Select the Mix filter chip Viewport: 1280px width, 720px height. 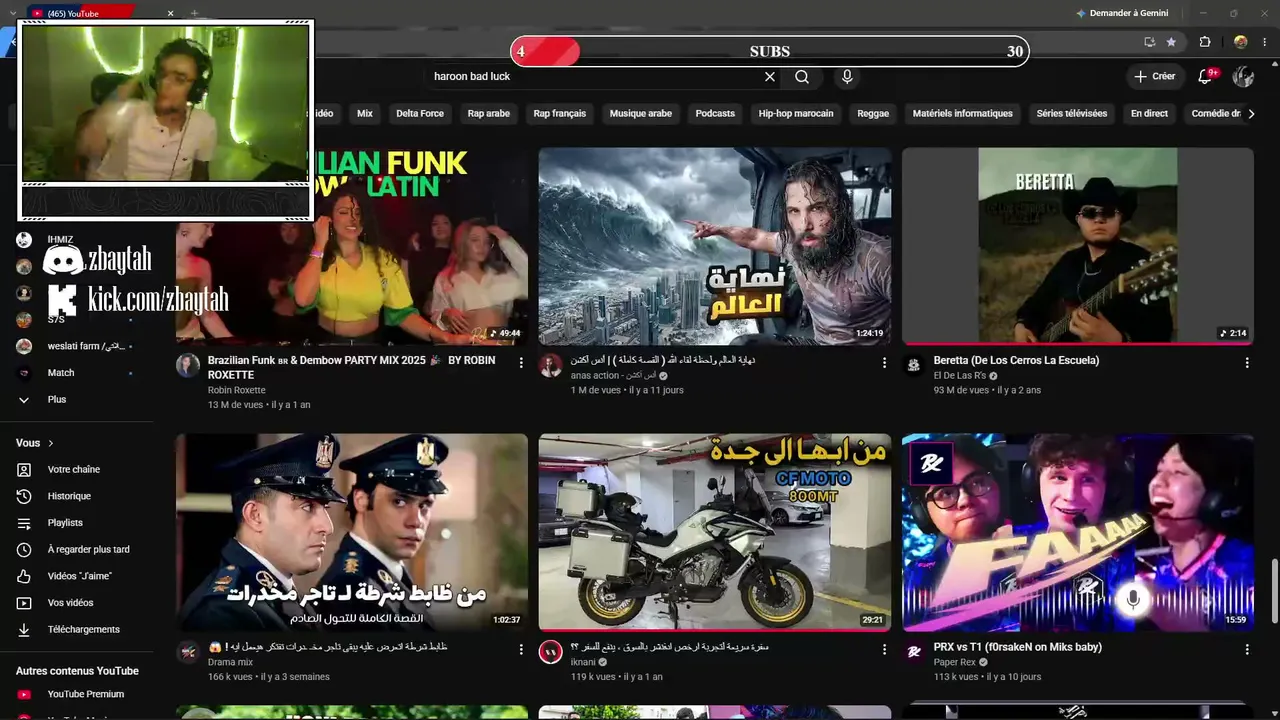[365, 114]
